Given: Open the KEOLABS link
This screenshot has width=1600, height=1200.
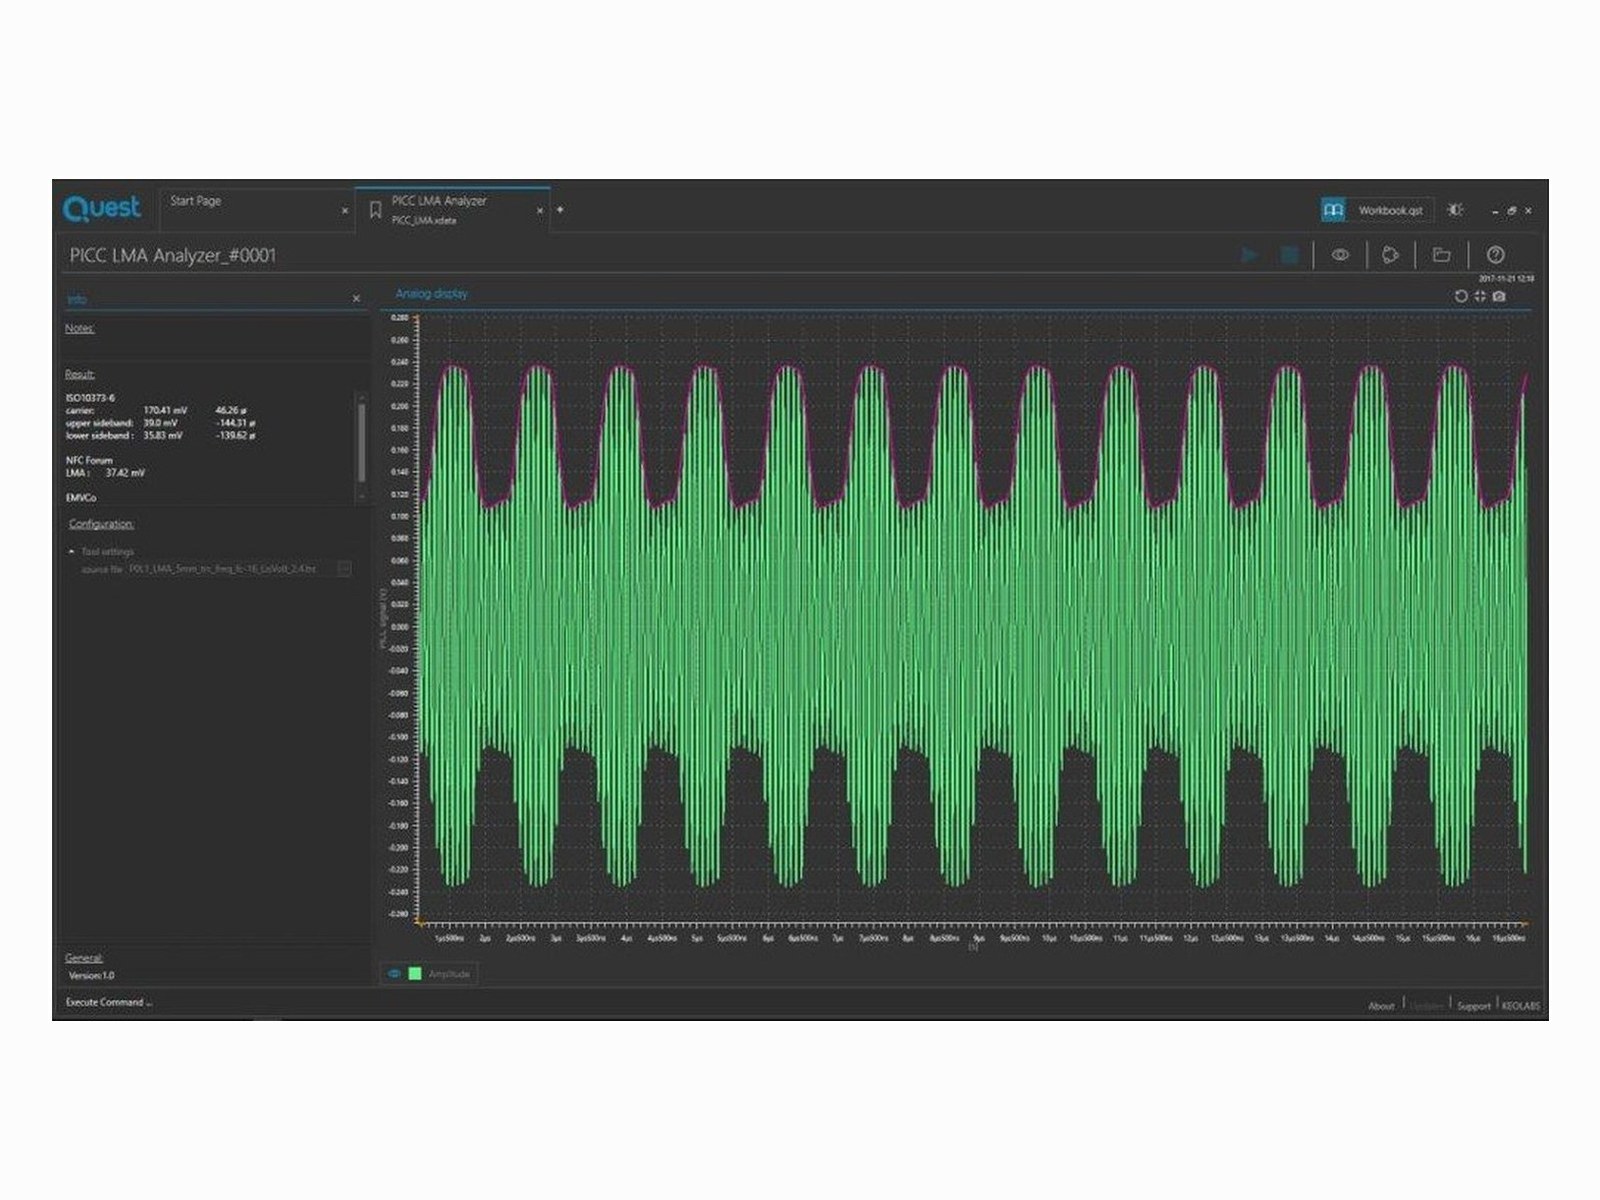Looking at the screenshot, I should (1521, 1006).
